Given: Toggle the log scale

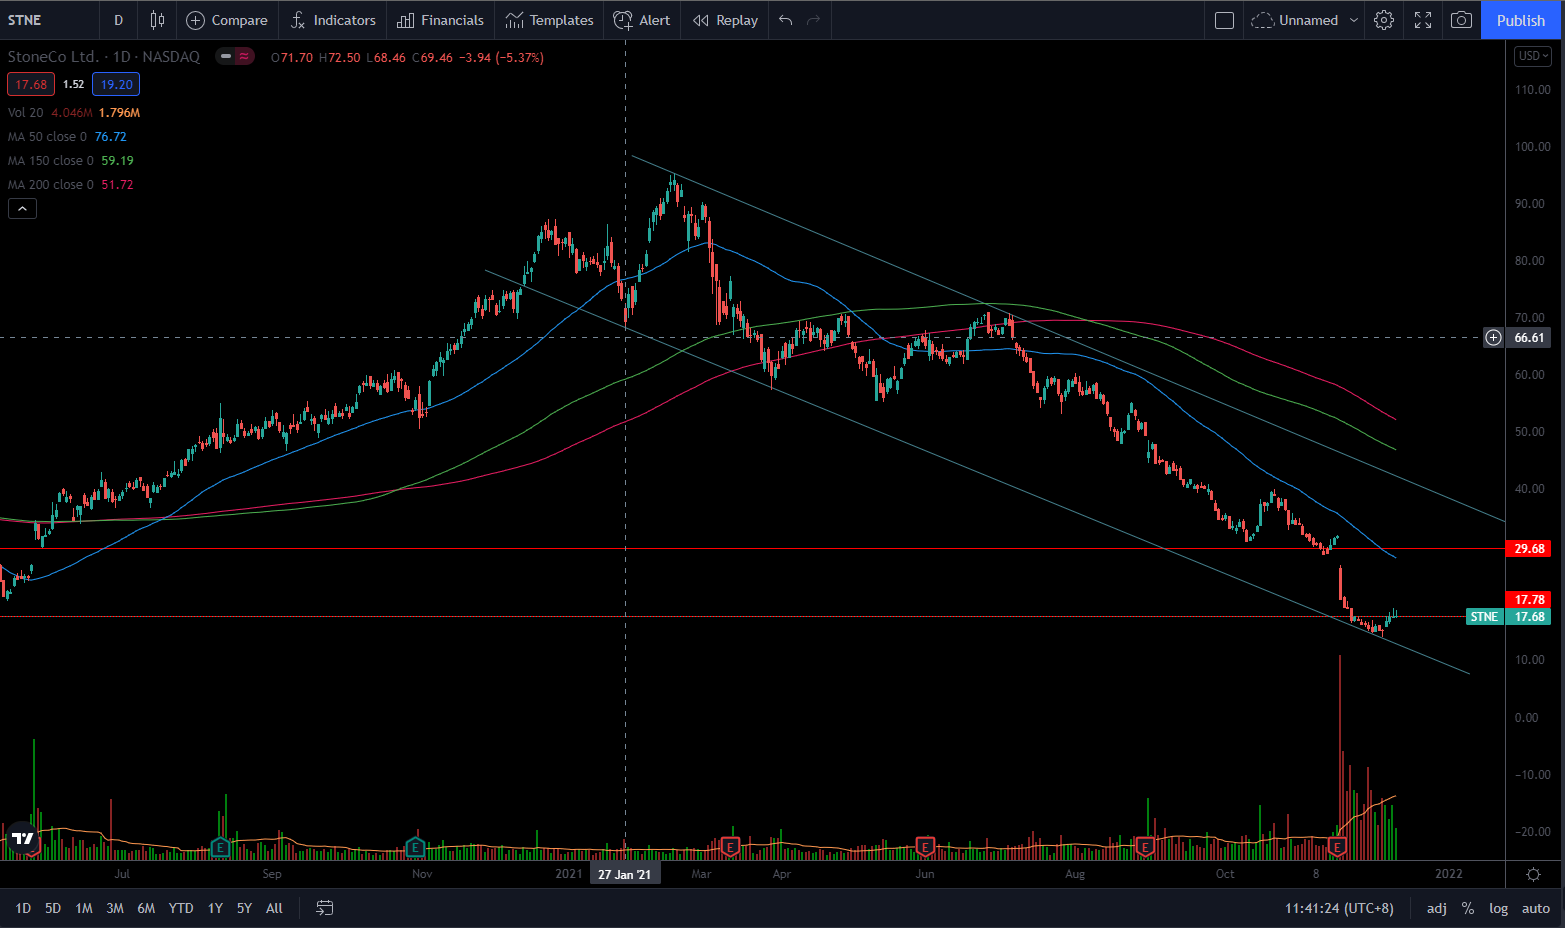Looking at the screenshot, I should [x=1498, y=908].
